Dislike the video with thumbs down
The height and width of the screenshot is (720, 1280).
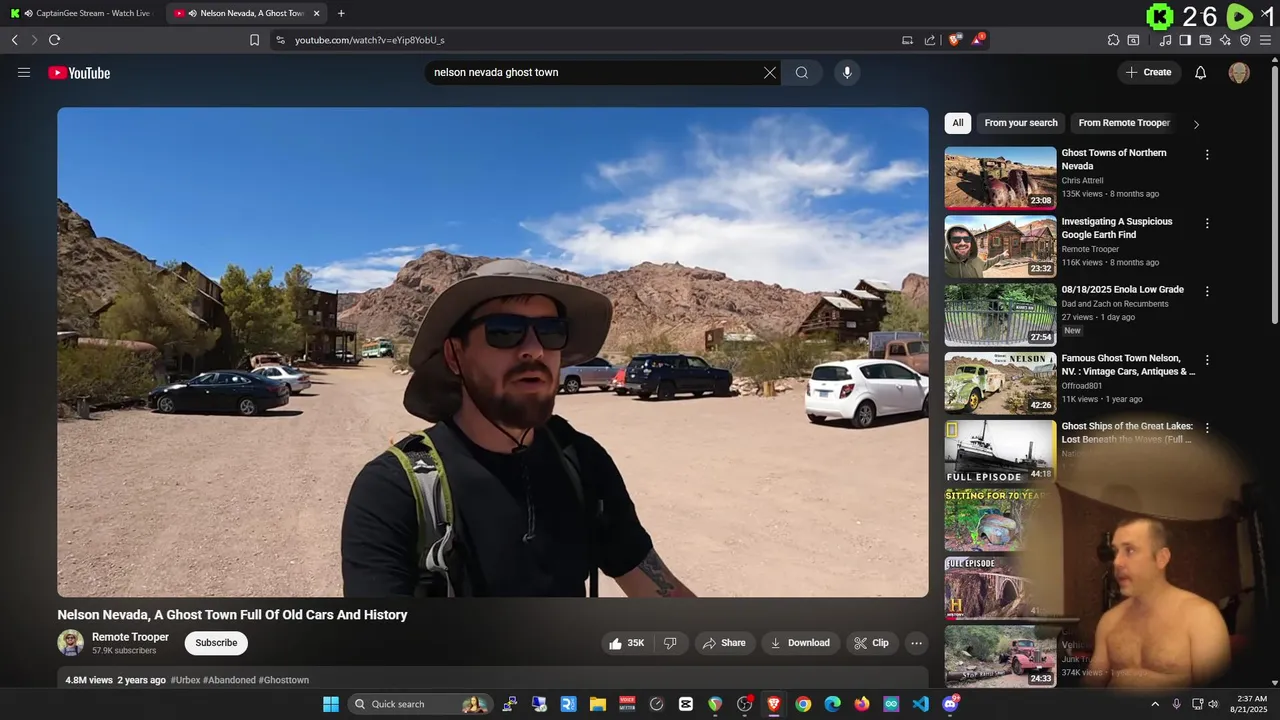point(671,643)
